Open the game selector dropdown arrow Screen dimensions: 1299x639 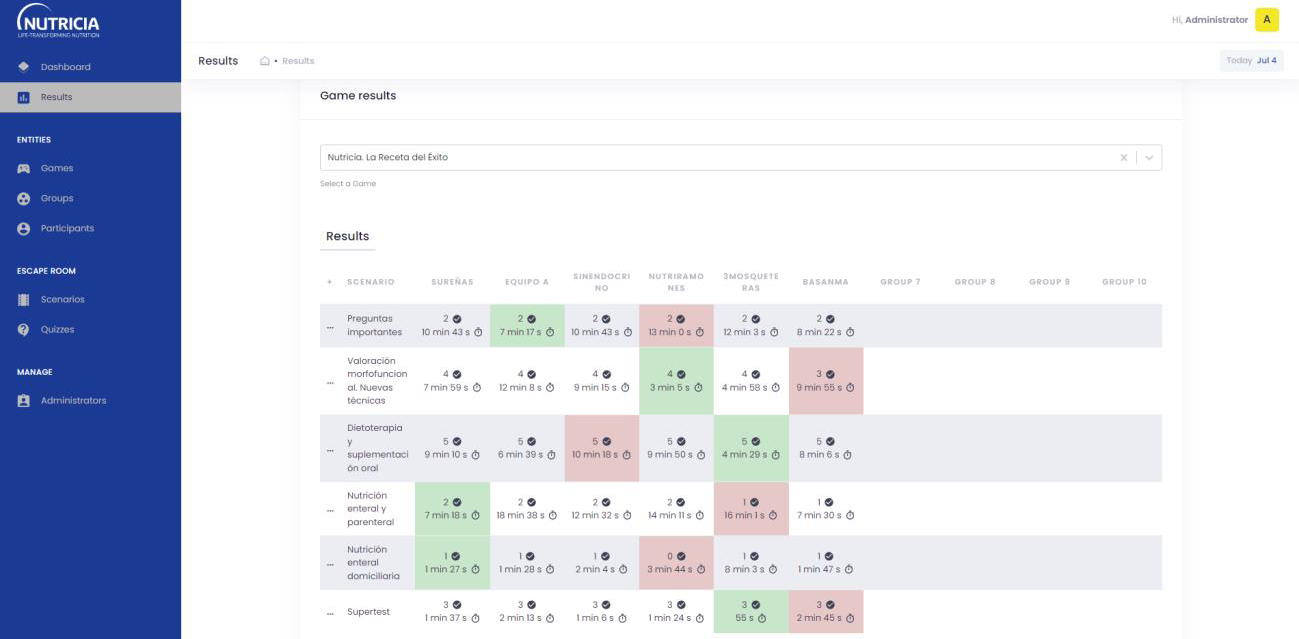pos(1150,157)
